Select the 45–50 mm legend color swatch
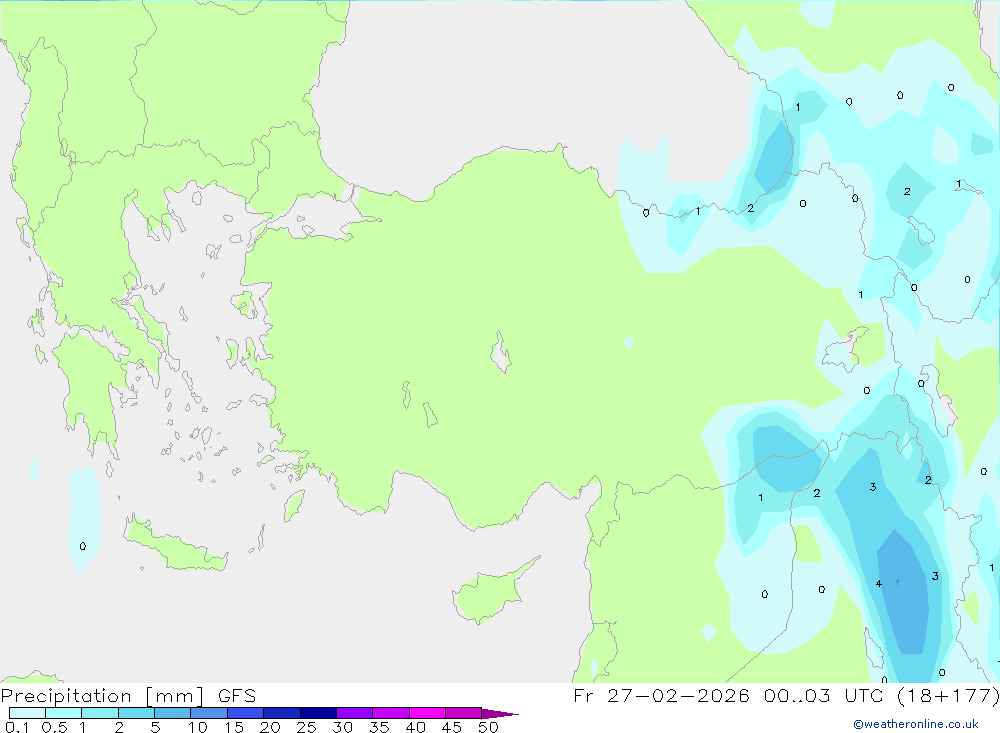Image resolution: width=1000 pixels, height=733 pixels. 464,713
